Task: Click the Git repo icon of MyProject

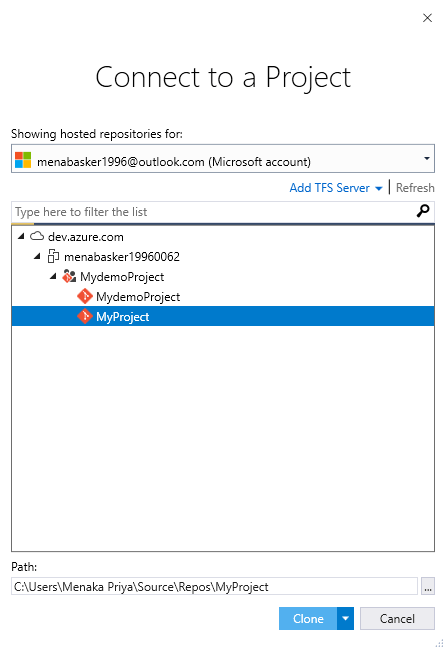Action: (x=85, y=316)
